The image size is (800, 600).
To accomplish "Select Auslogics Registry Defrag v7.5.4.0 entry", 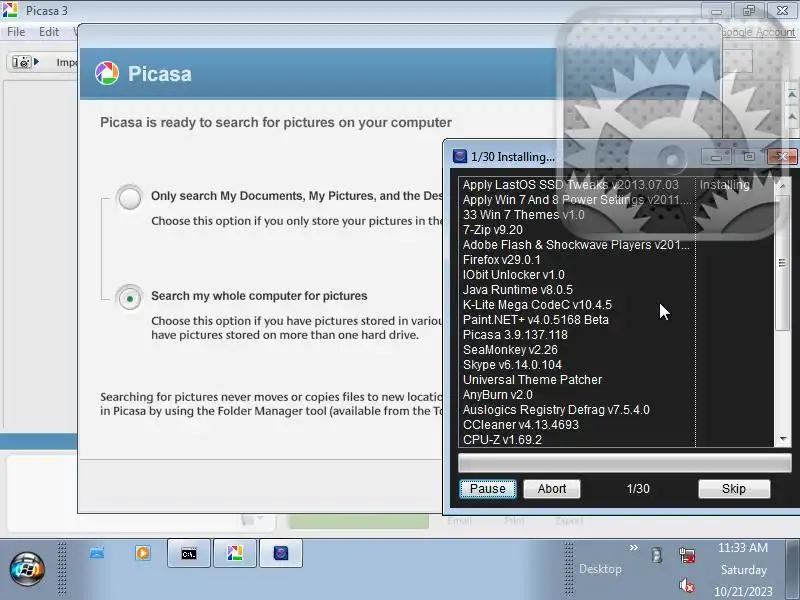I will point(556,410).
